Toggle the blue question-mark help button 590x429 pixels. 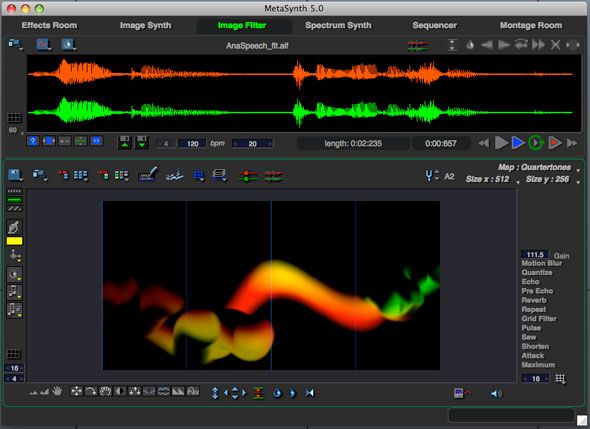pyautogui.click(x=33, y=141)
